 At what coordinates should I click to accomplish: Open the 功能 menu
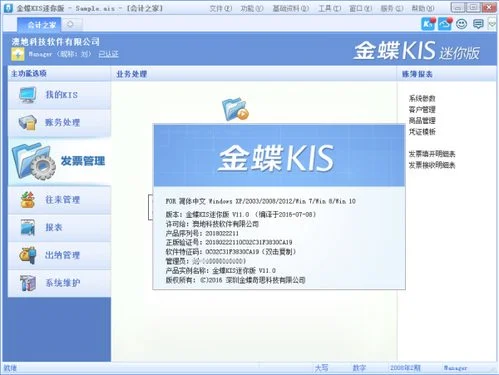point(252,8)
